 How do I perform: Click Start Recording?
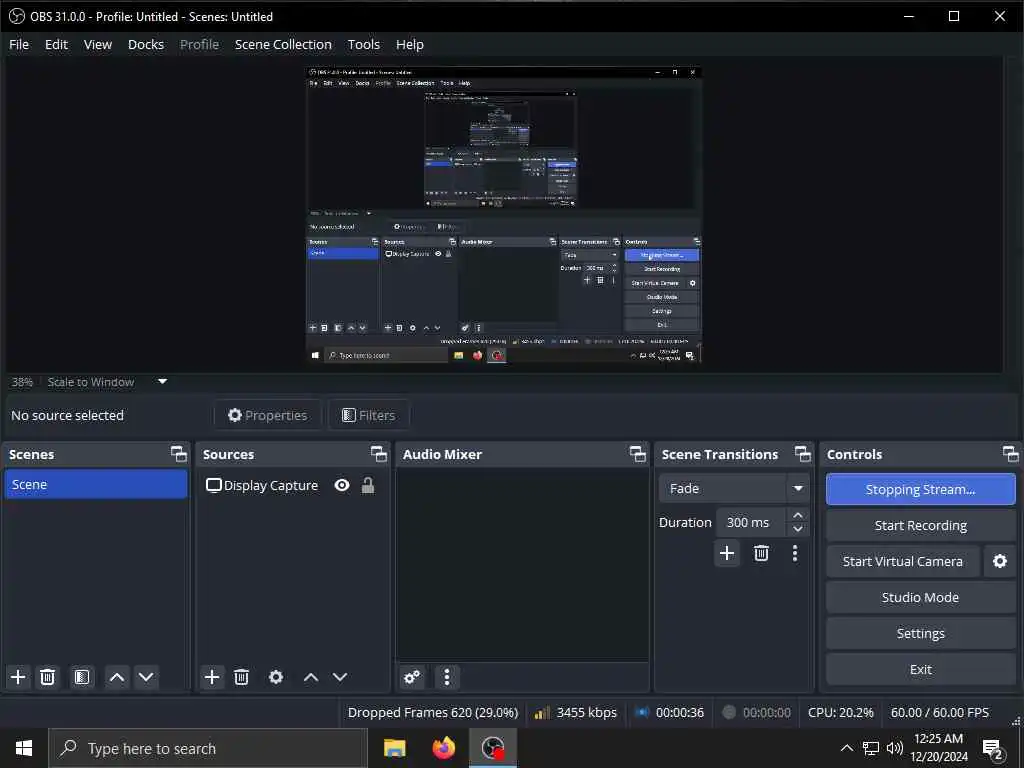click(920, 525)
